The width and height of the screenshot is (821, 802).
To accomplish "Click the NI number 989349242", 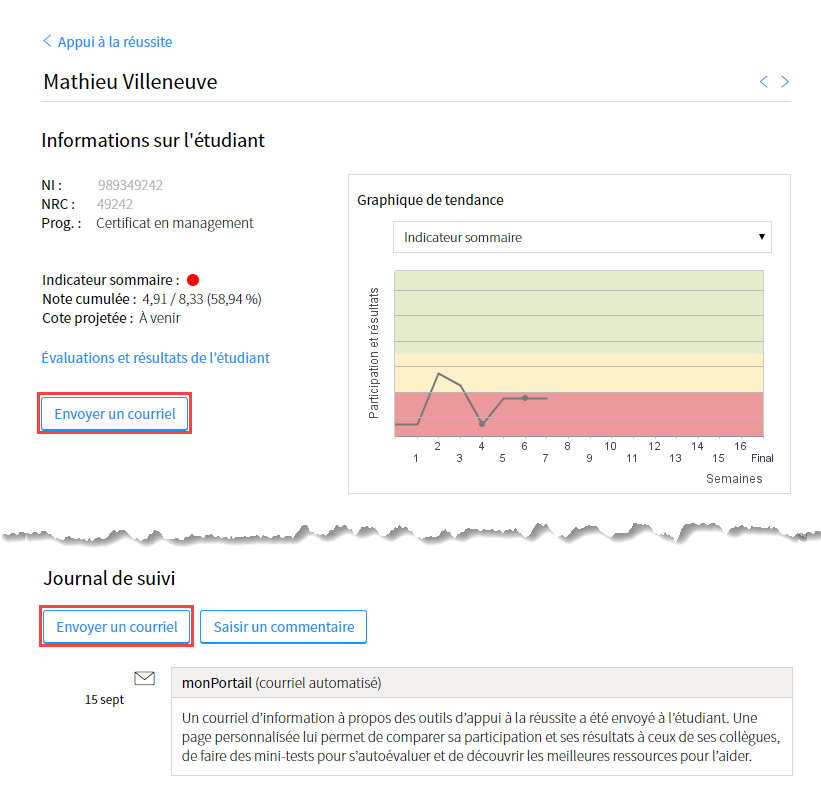I will click(130, 185).
